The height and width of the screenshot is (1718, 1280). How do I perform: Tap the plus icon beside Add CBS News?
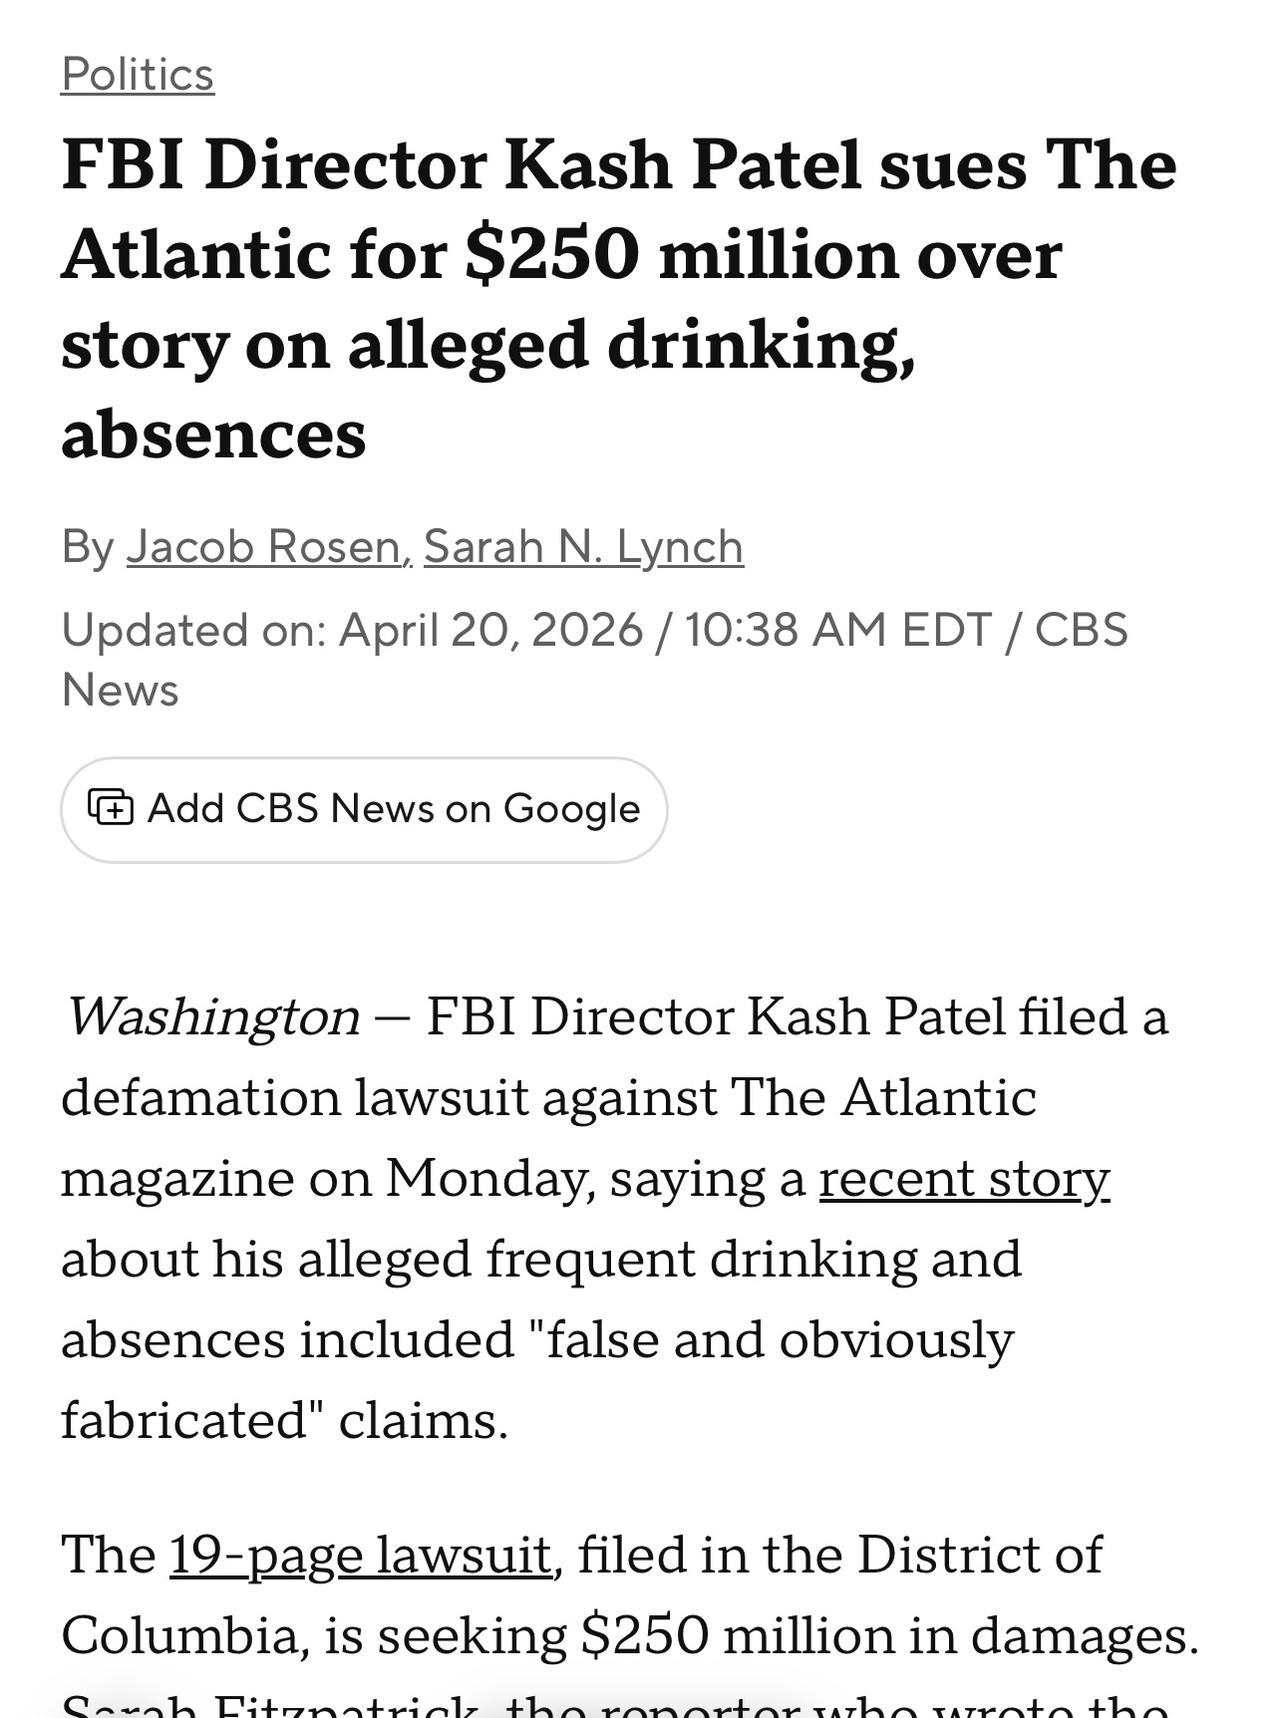click(x=110, y=807)
